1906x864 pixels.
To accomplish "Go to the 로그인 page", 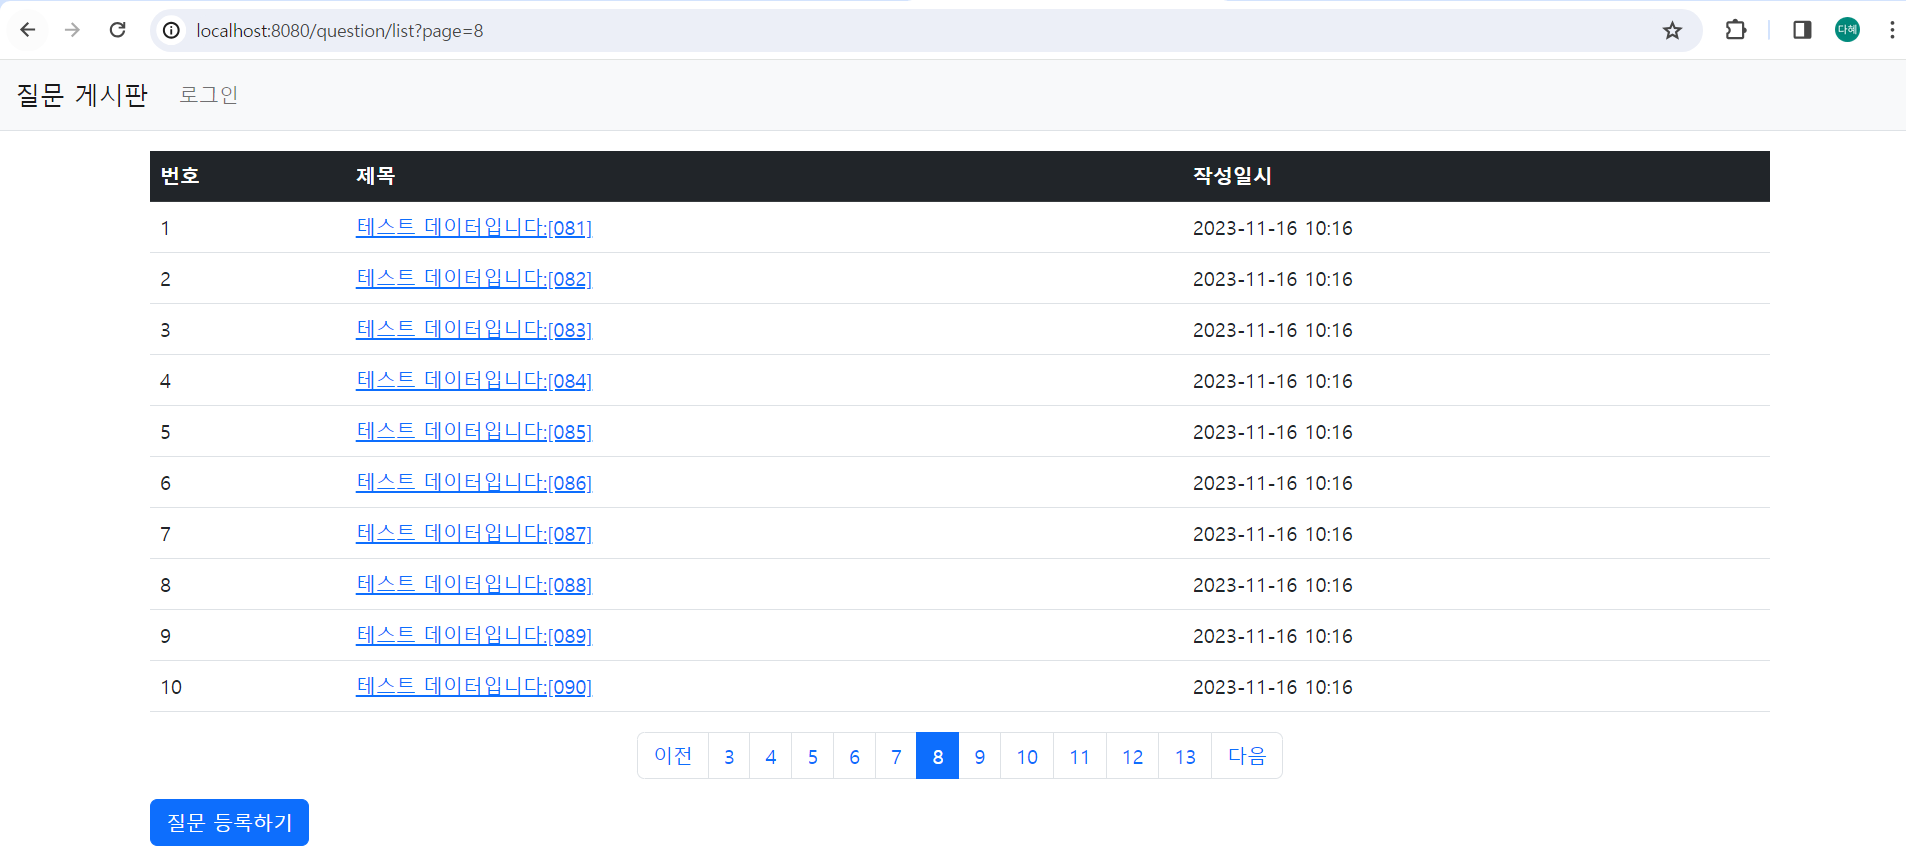I will pyautogui.click(x=208, y=95).
